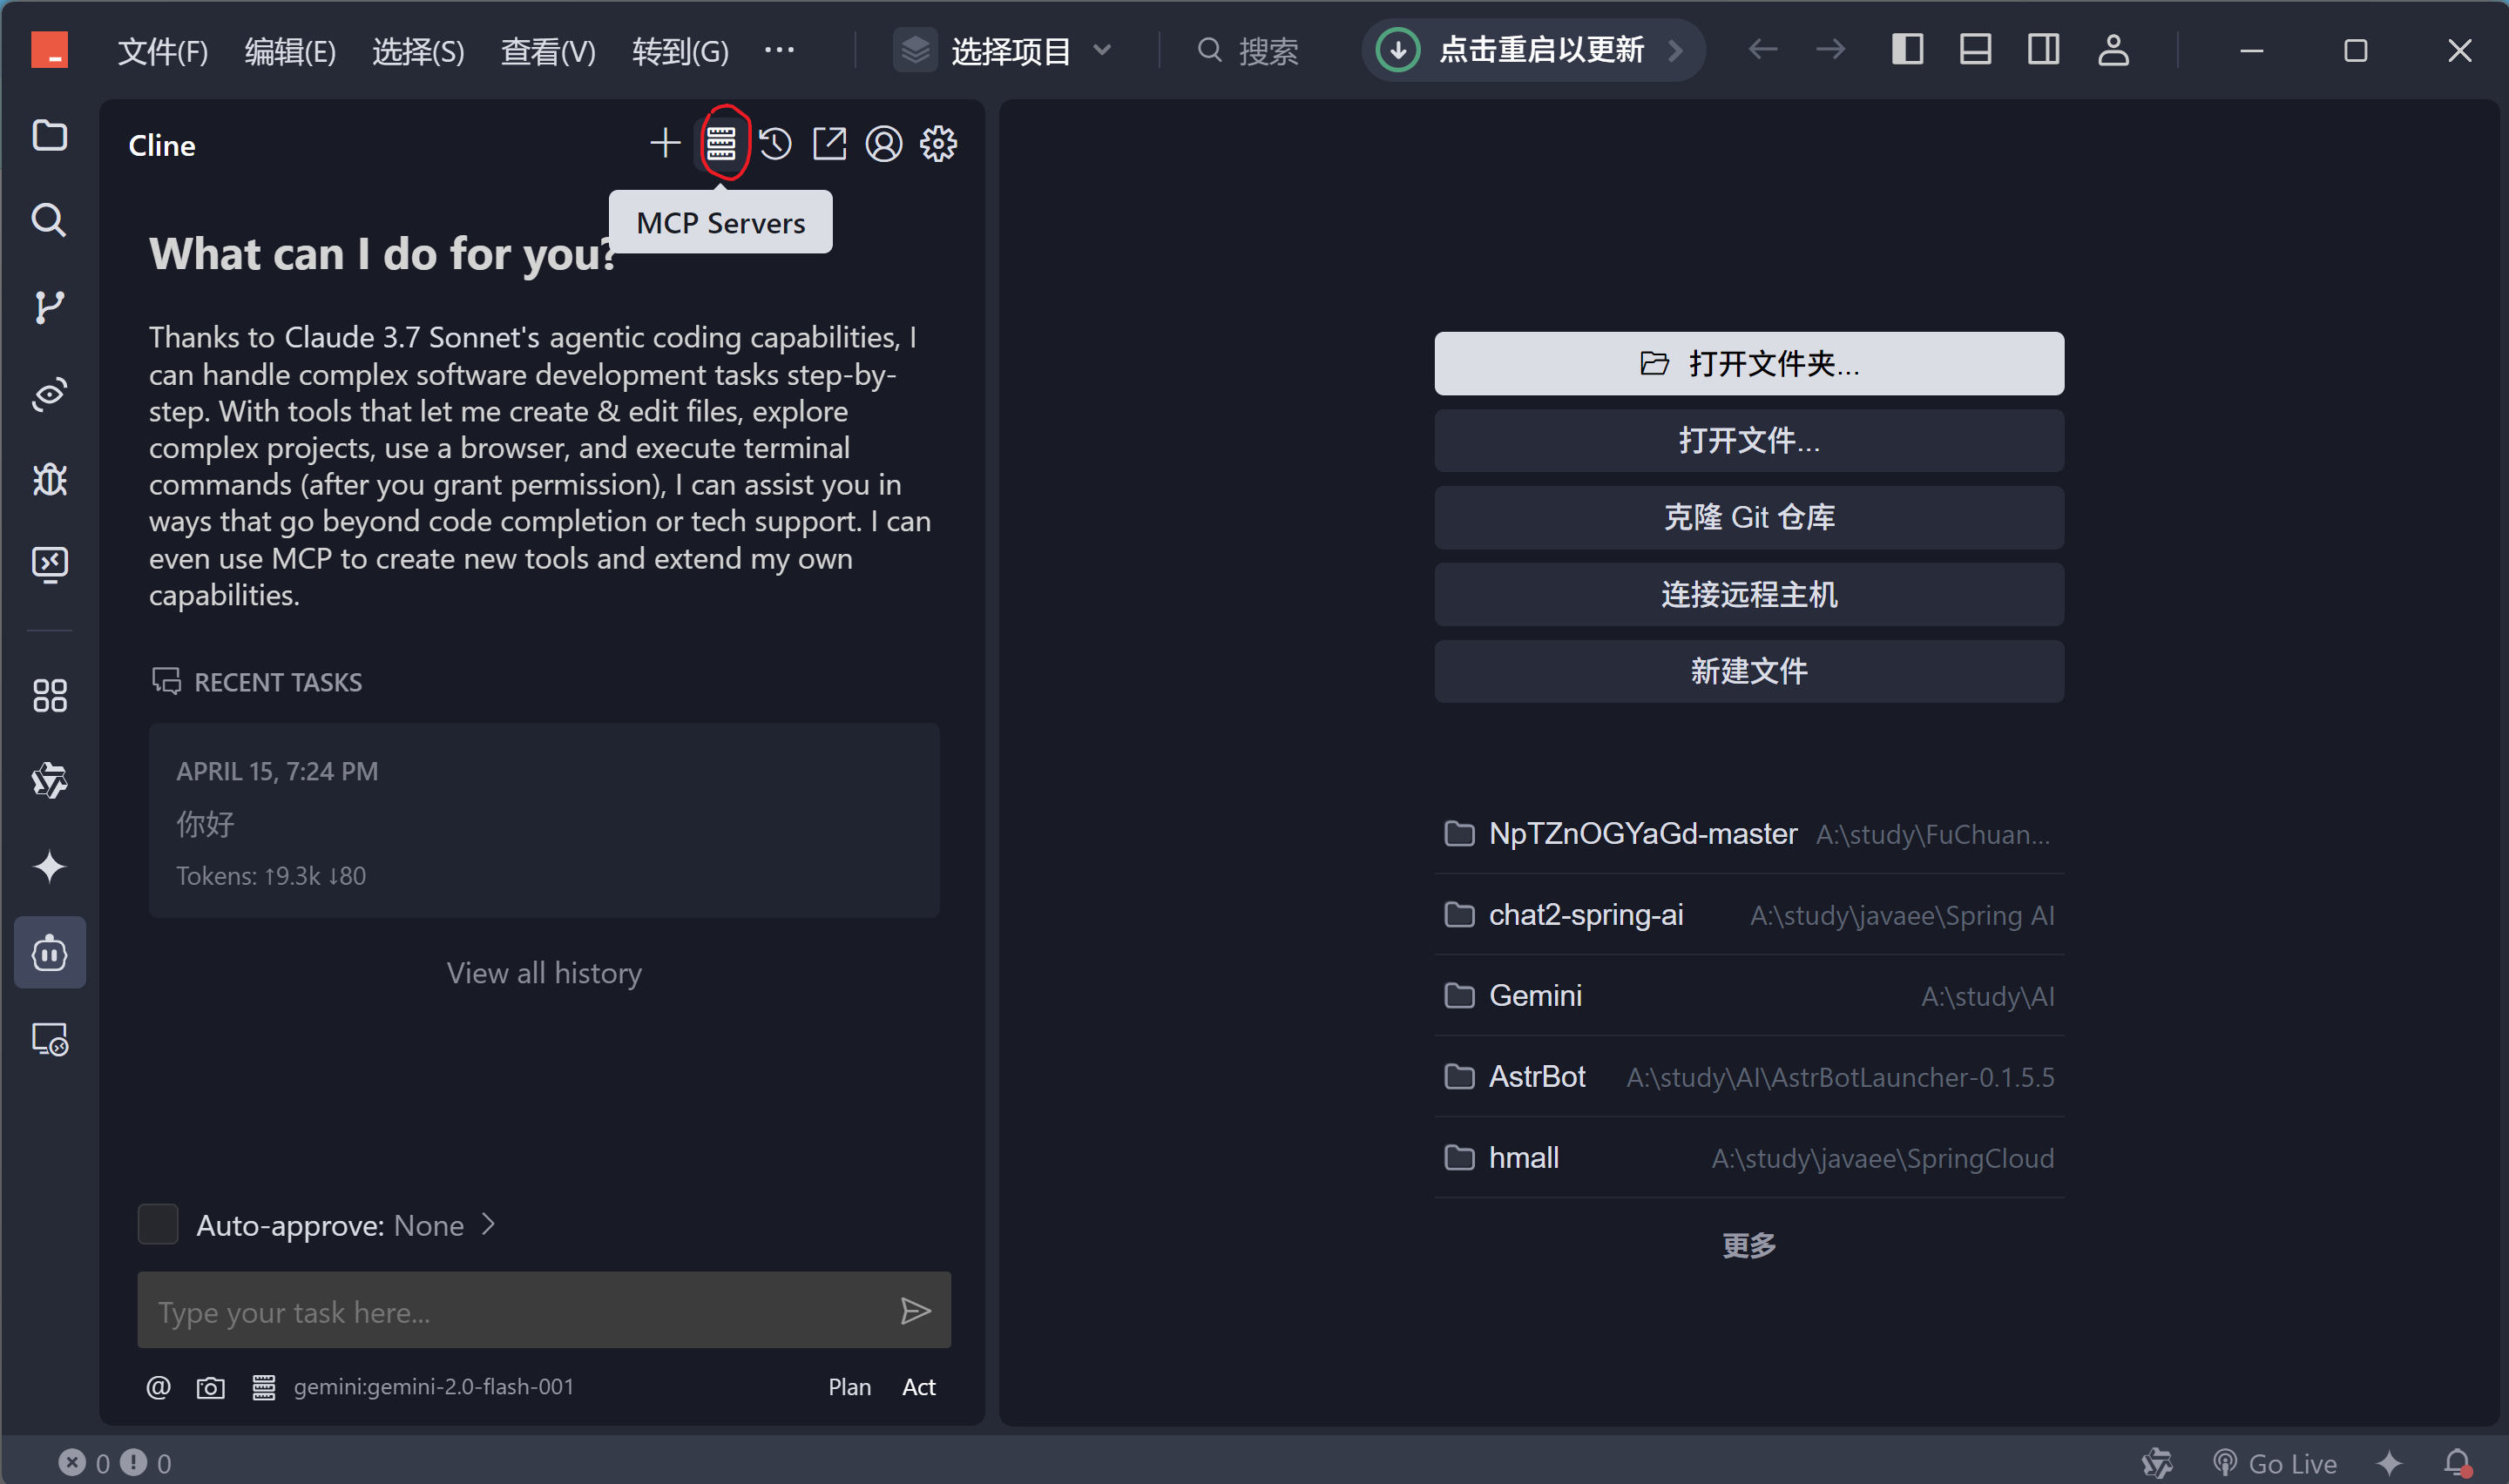Open Cline settings gear
This screenshot has width=2509, height=1484.
(x=938, y=144)
